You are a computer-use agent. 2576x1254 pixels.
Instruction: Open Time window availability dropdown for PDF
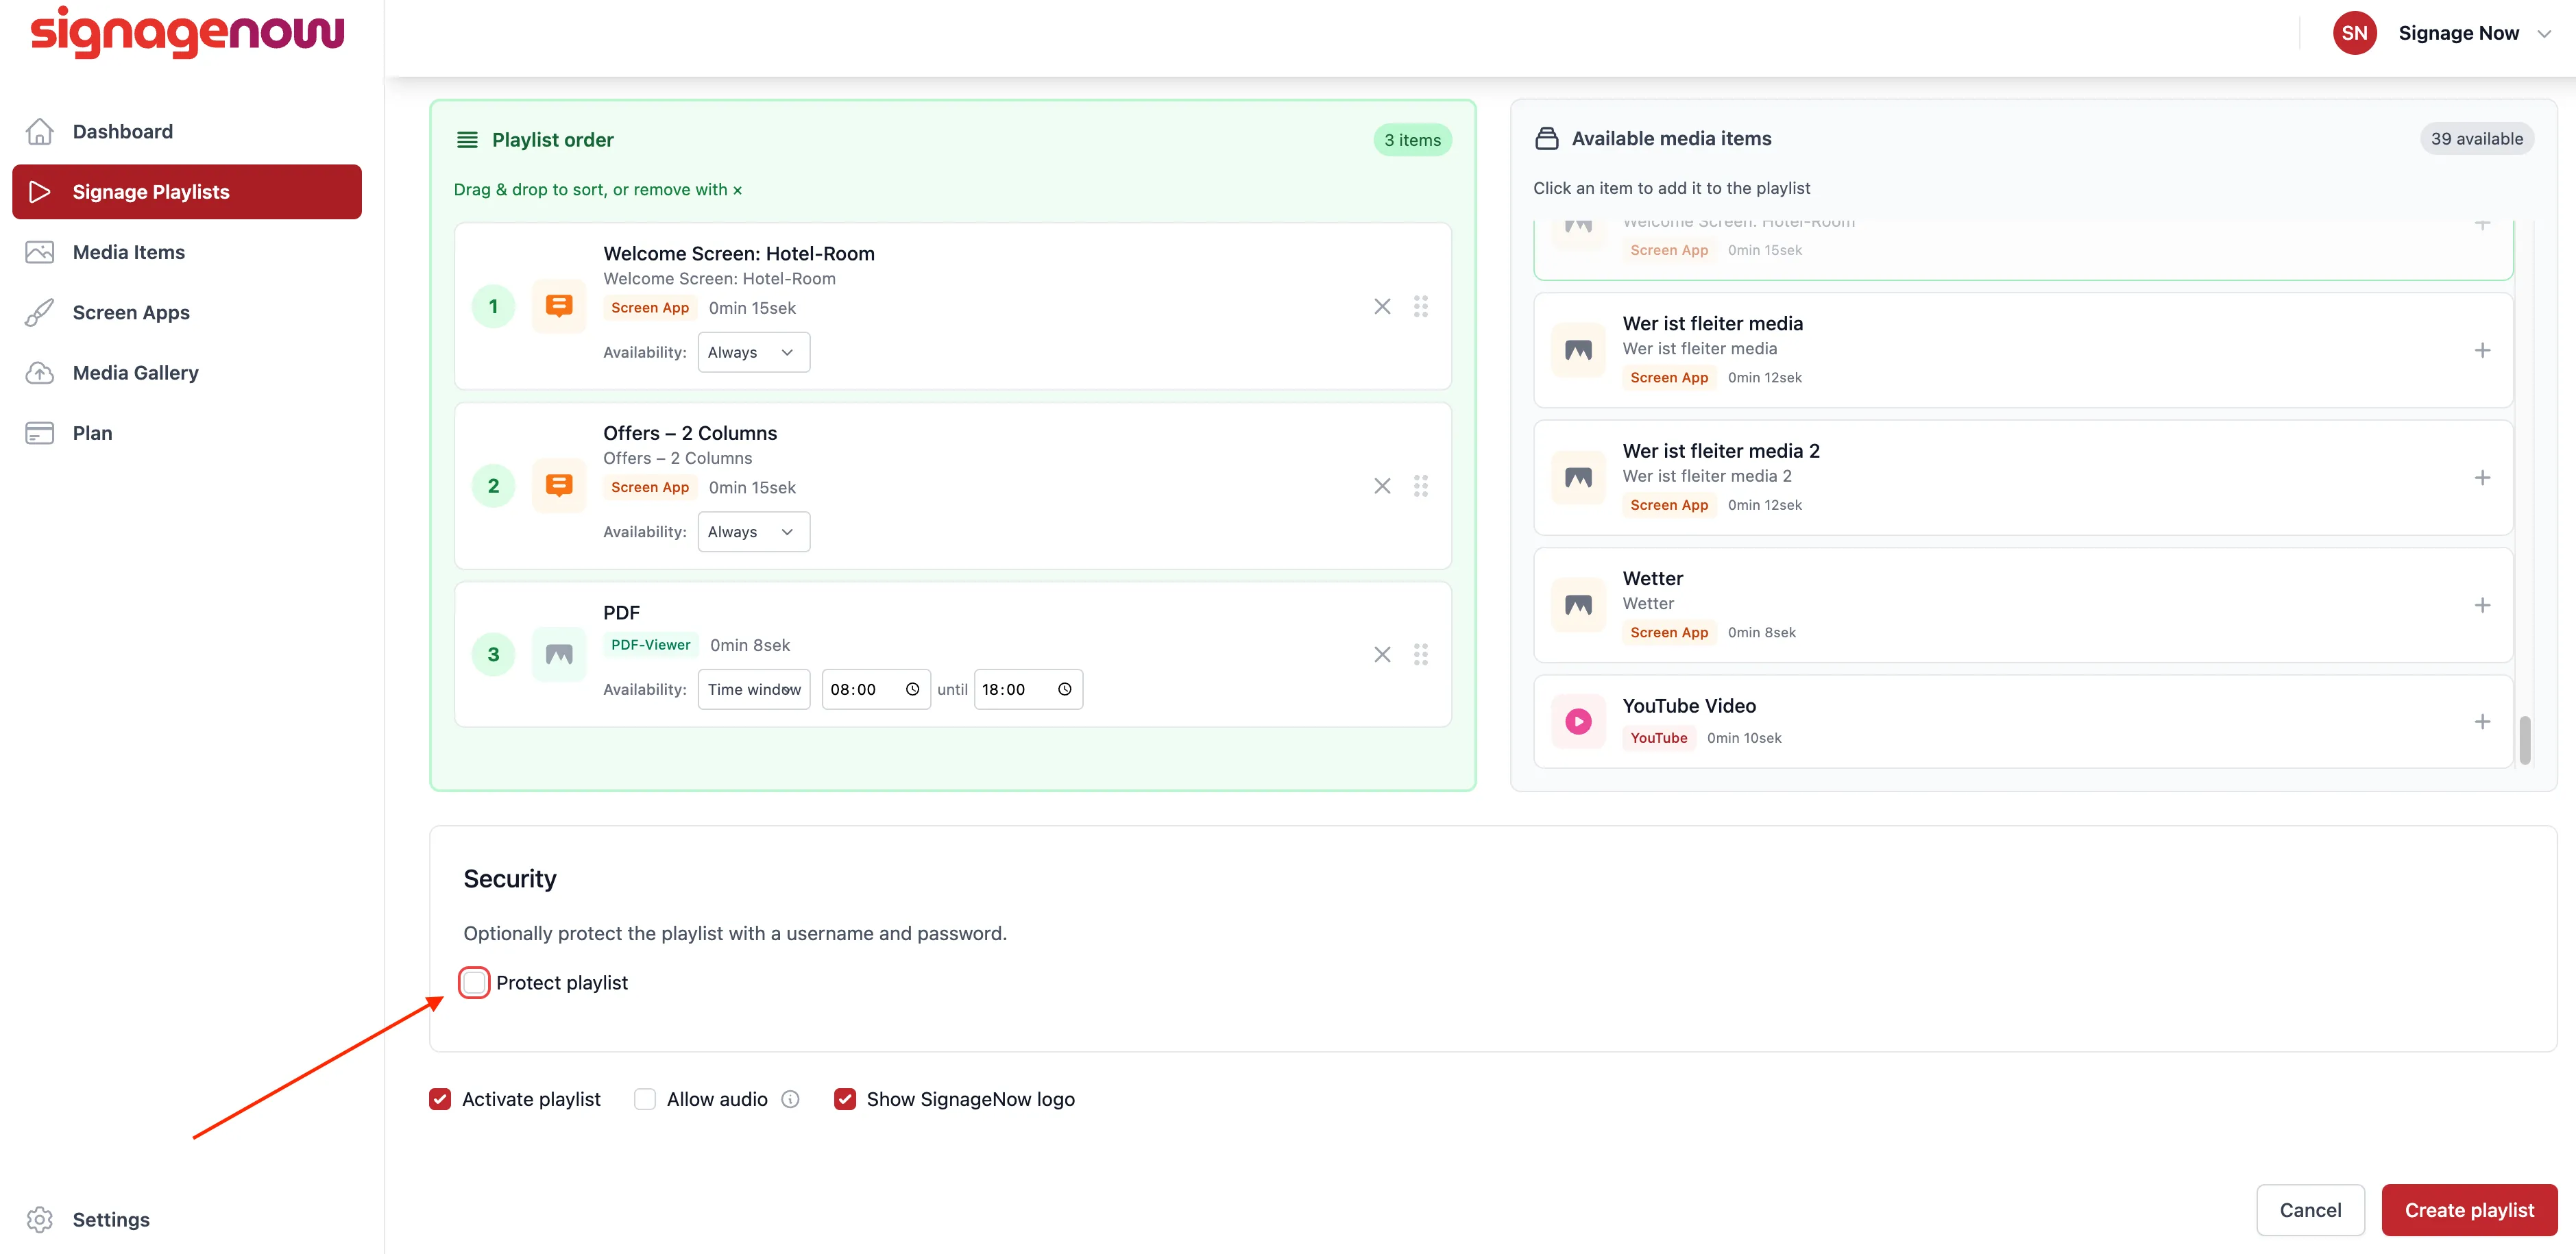click(753, 689)
